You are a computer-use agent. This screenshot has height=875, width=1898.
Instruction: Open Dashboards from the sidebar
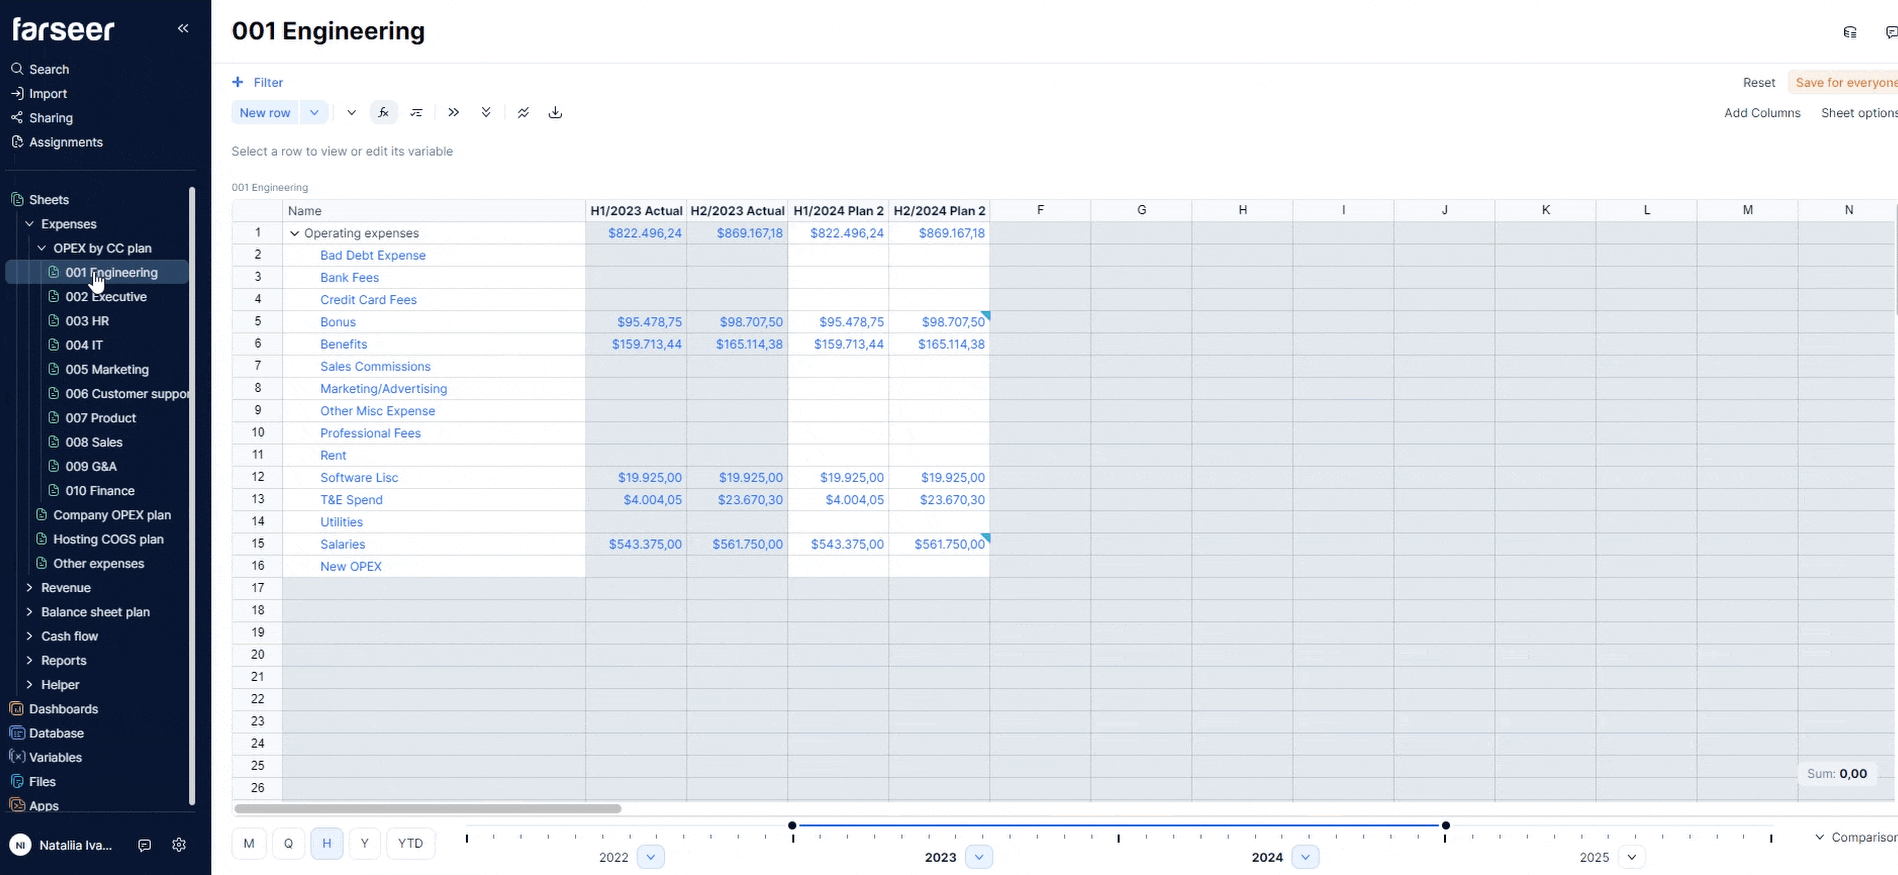pos(63,709)
